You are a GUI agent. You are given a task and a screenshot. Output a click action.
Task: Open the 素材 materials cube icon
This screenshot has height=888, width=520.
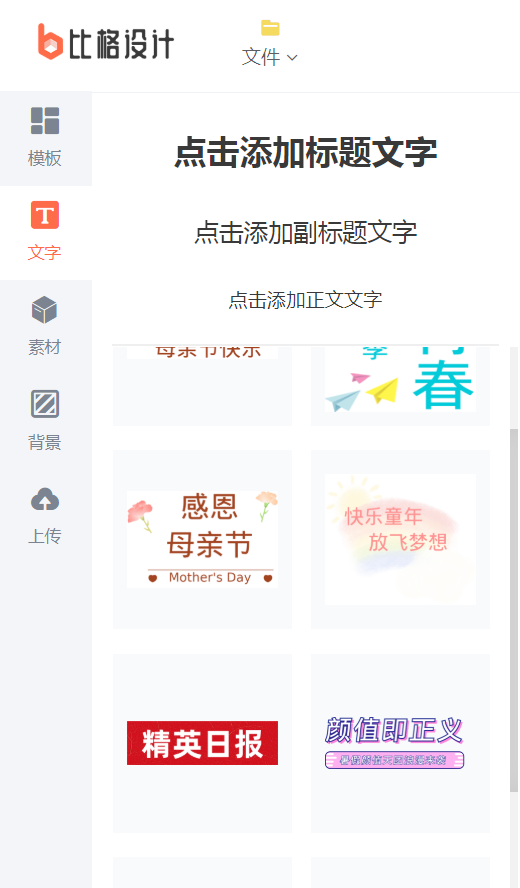point(45,309)
